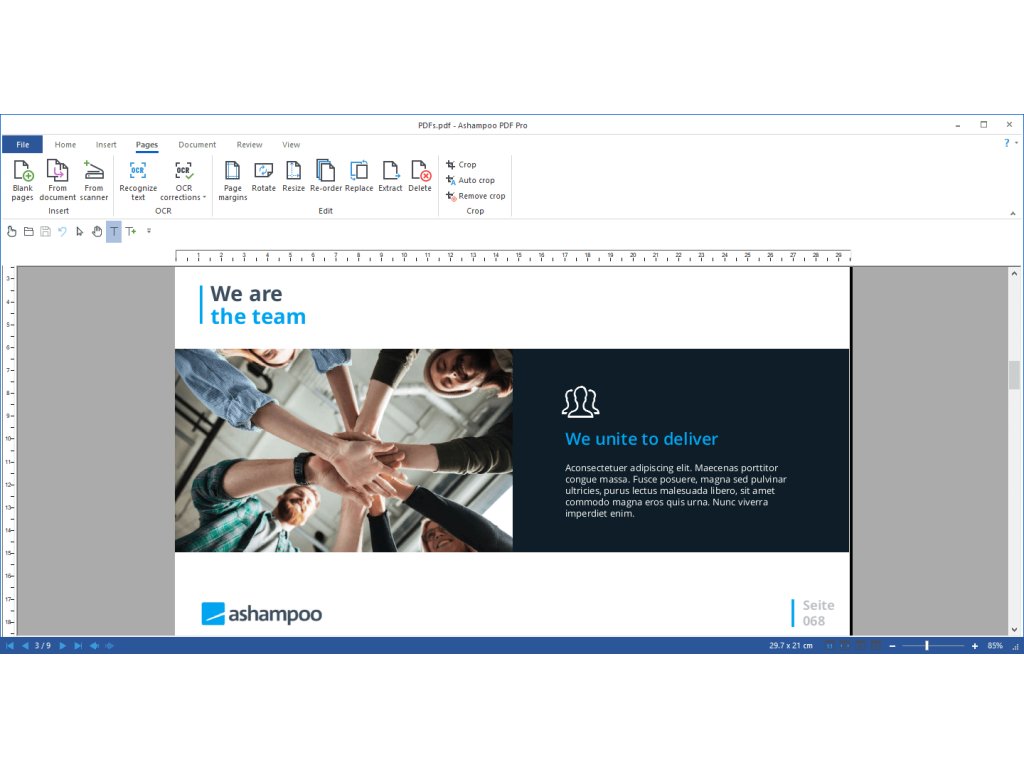Collapse the ribbon with the chevron

(x=1013, y=213)
